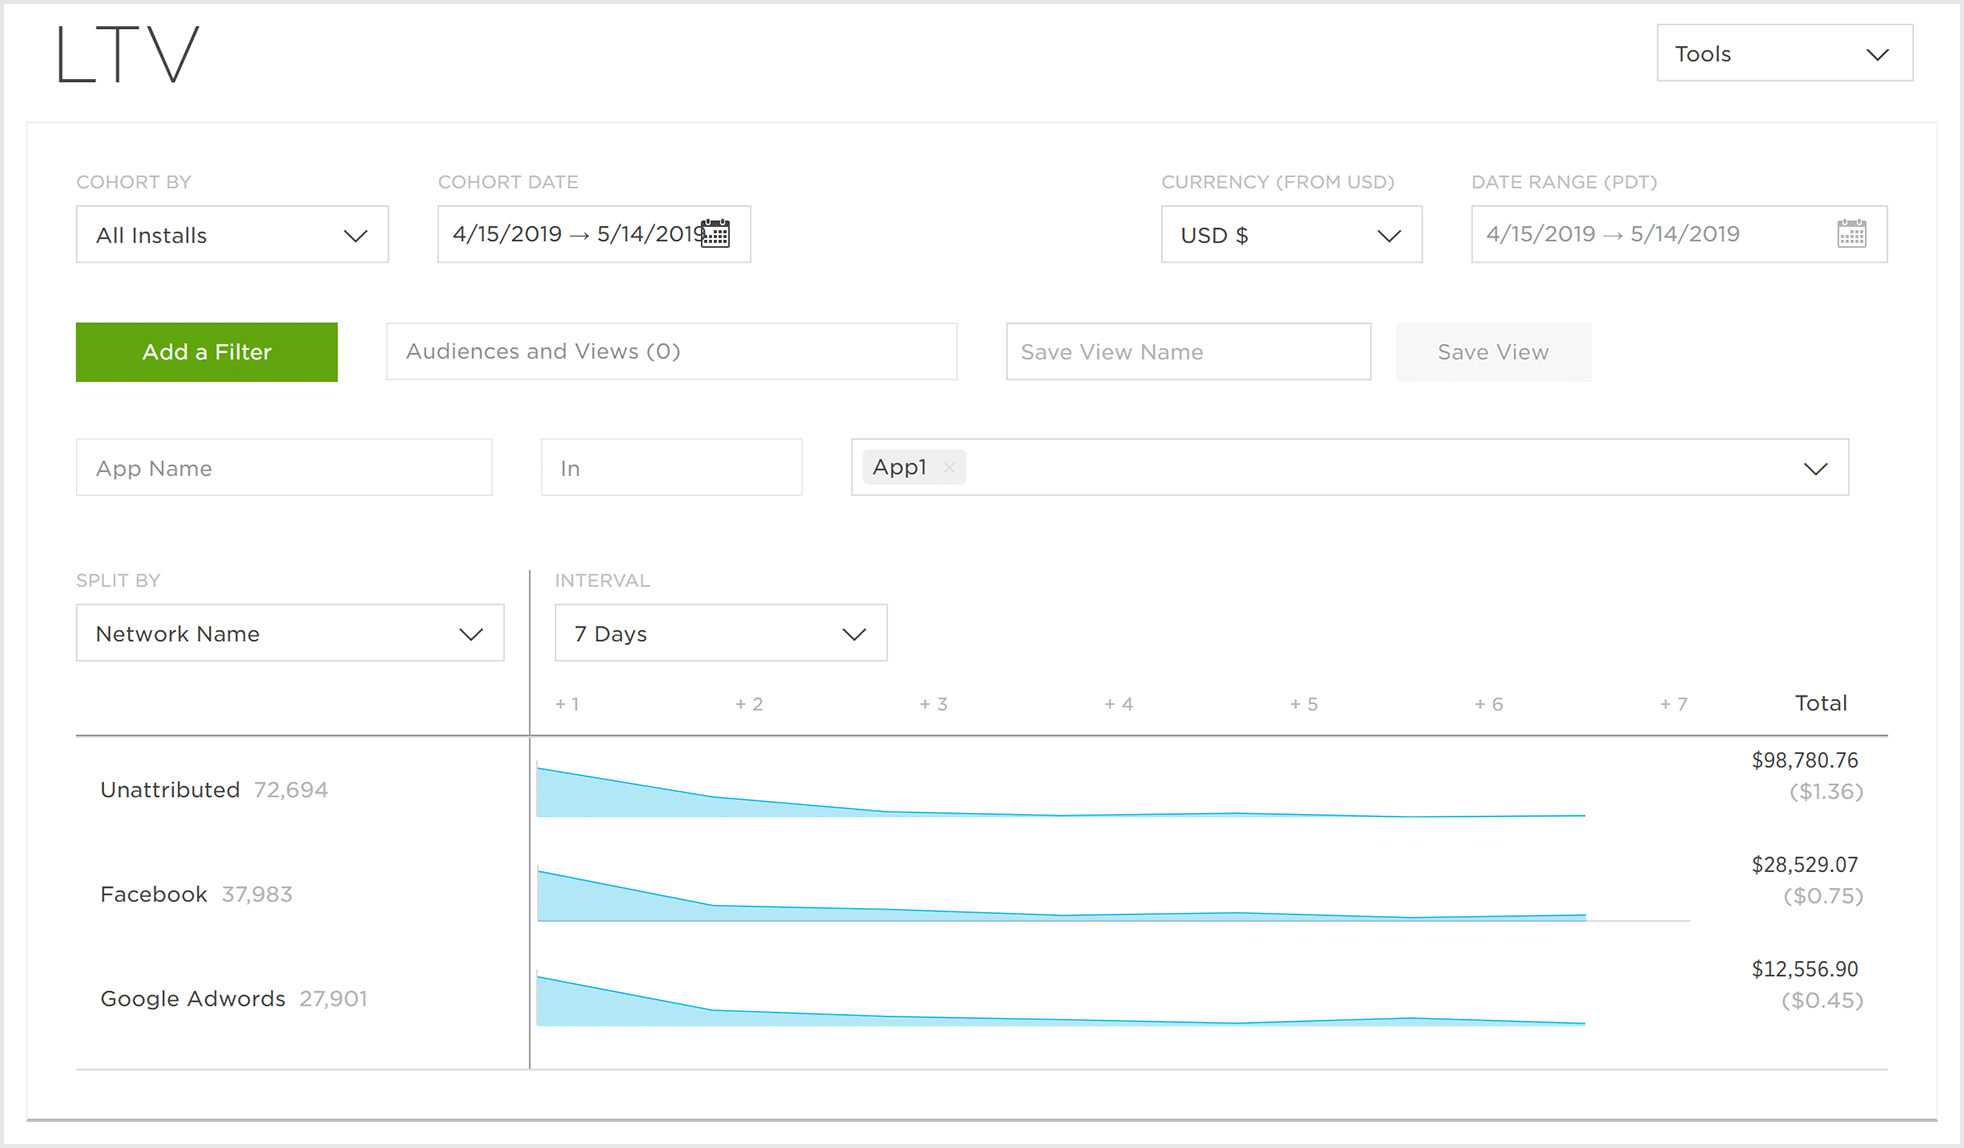Image resolution: width=1964 pixels, height=1148 pixels.
Task: Open the 7 Days interval dropdown
Action: click(x=720, y=634)
